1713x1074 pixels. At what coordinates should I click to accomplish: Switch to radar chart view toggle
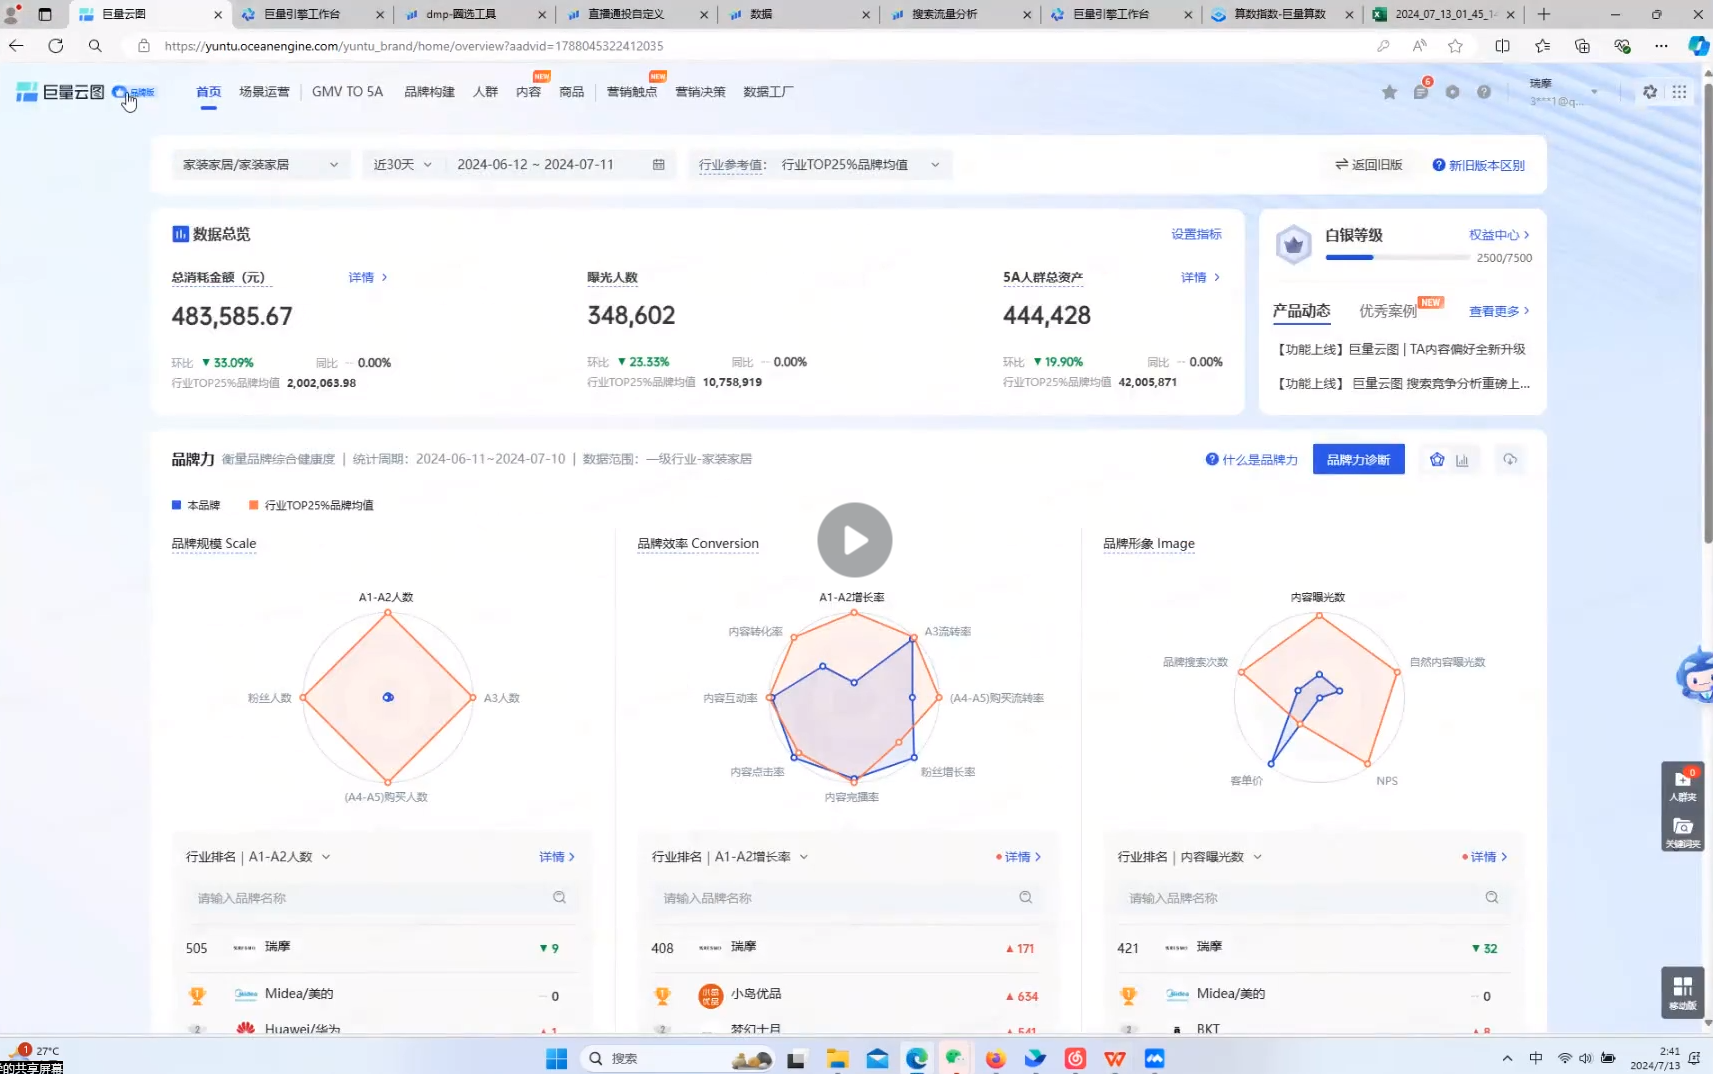(x=1437, y=460)
